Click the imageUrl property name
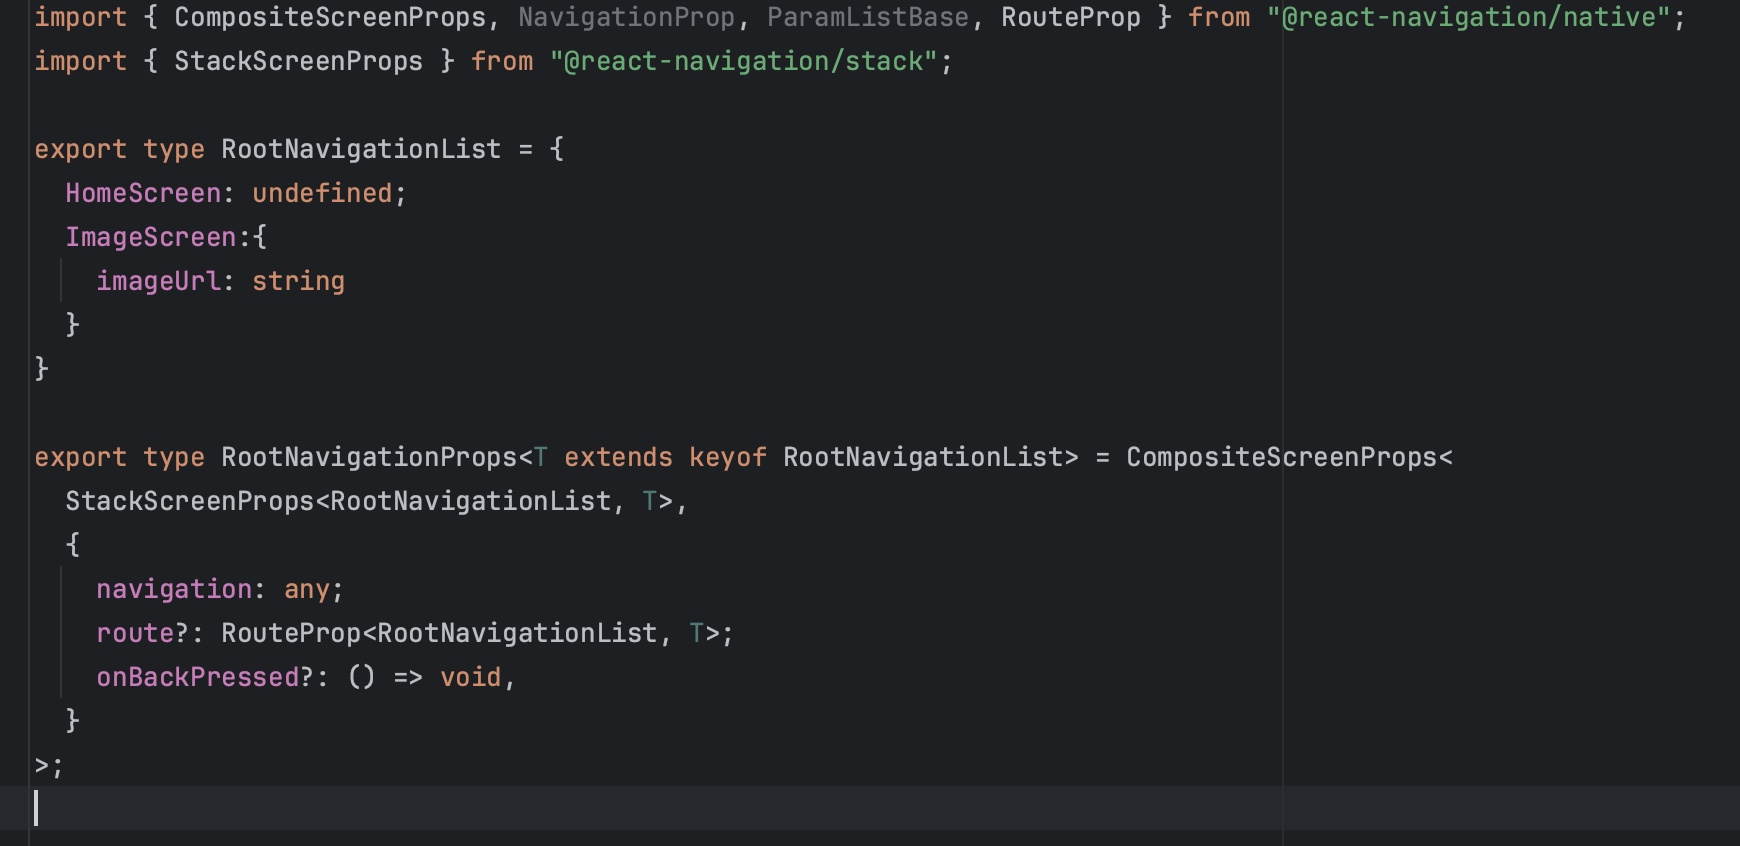This screenshot has height=846, width=1740. coord(158,281)
